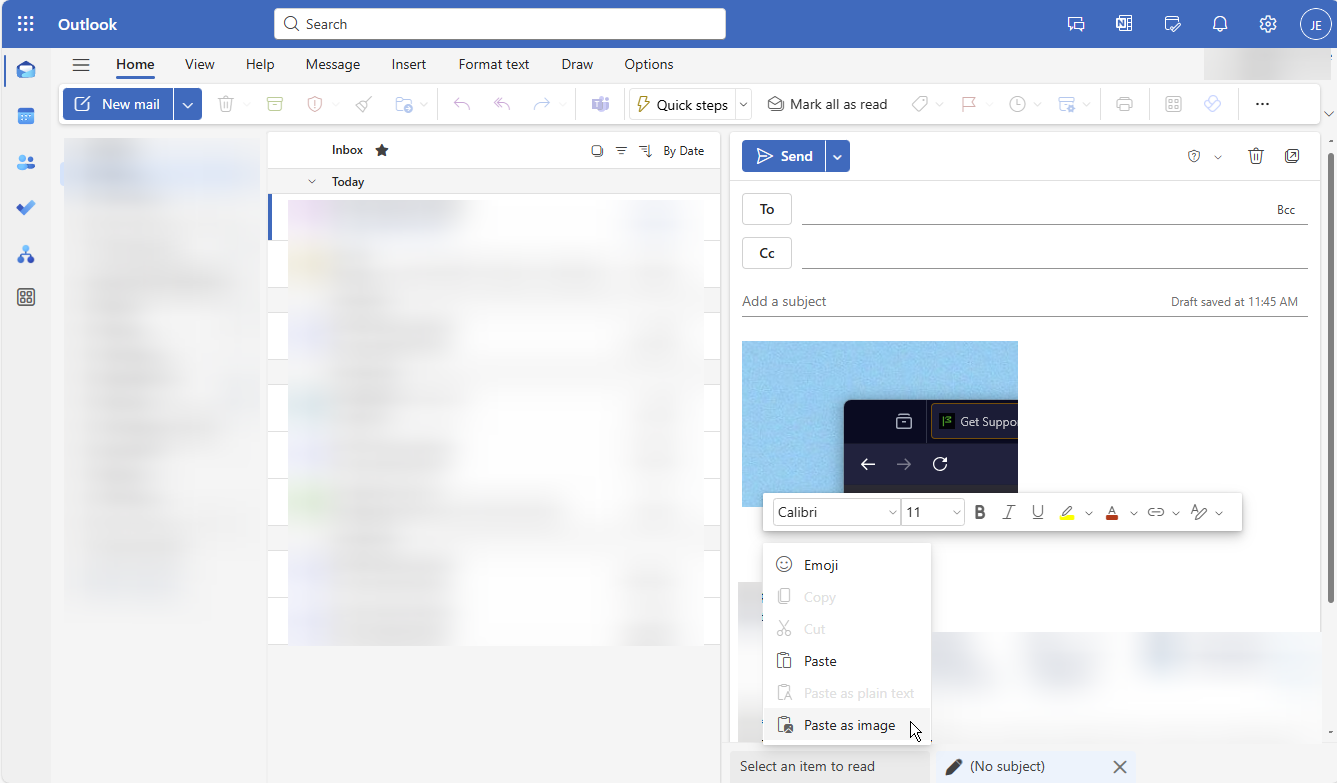Open the My Day icon in the header
Image resolution: width=1337 pixels, height=783 pixels.
[1172, 24]
